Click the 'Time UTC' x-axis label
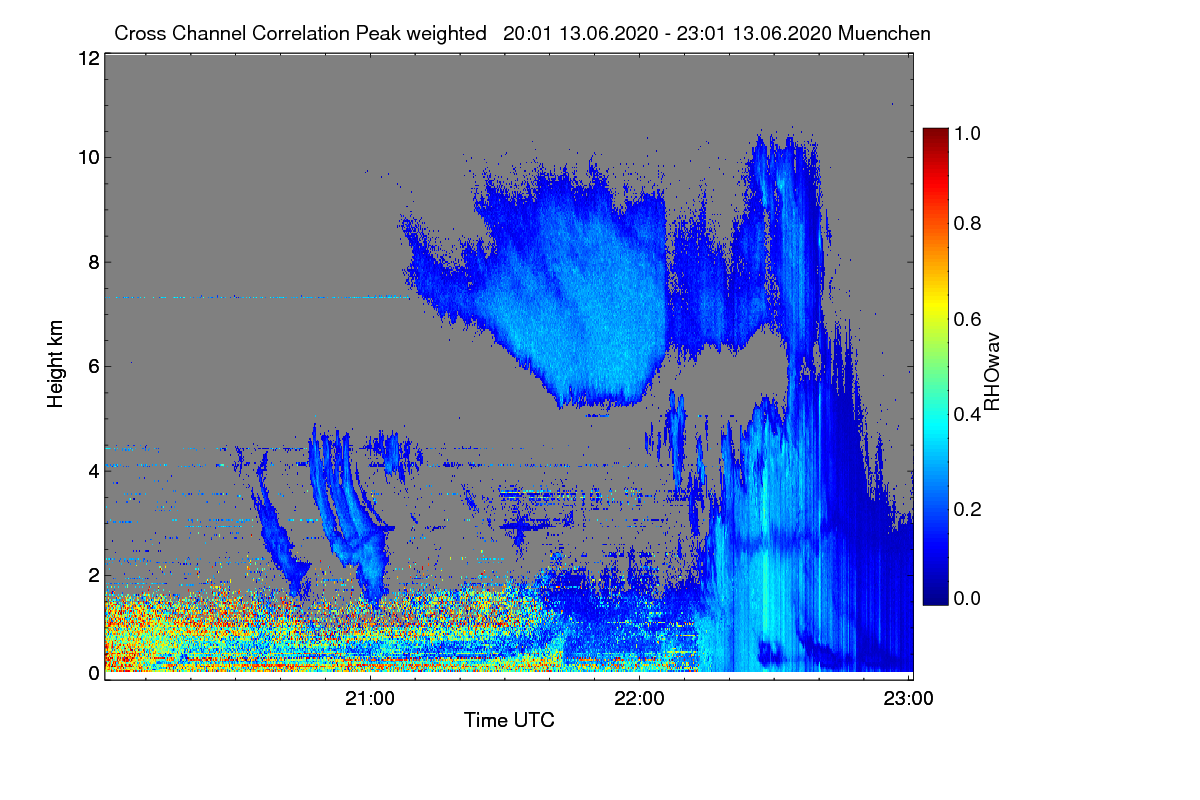The height and width of the screenshot is (800, 1200). pyautogui.click(x=509, y=720)
